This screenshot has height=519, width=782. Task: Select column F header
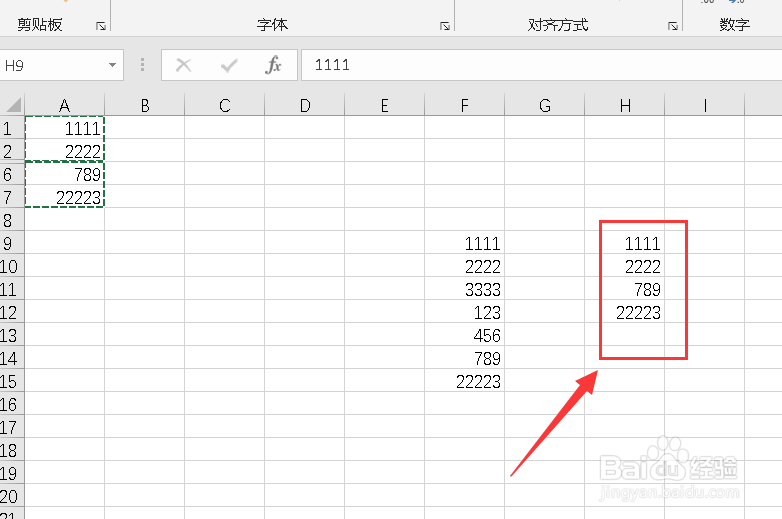(x=464, y=105)
